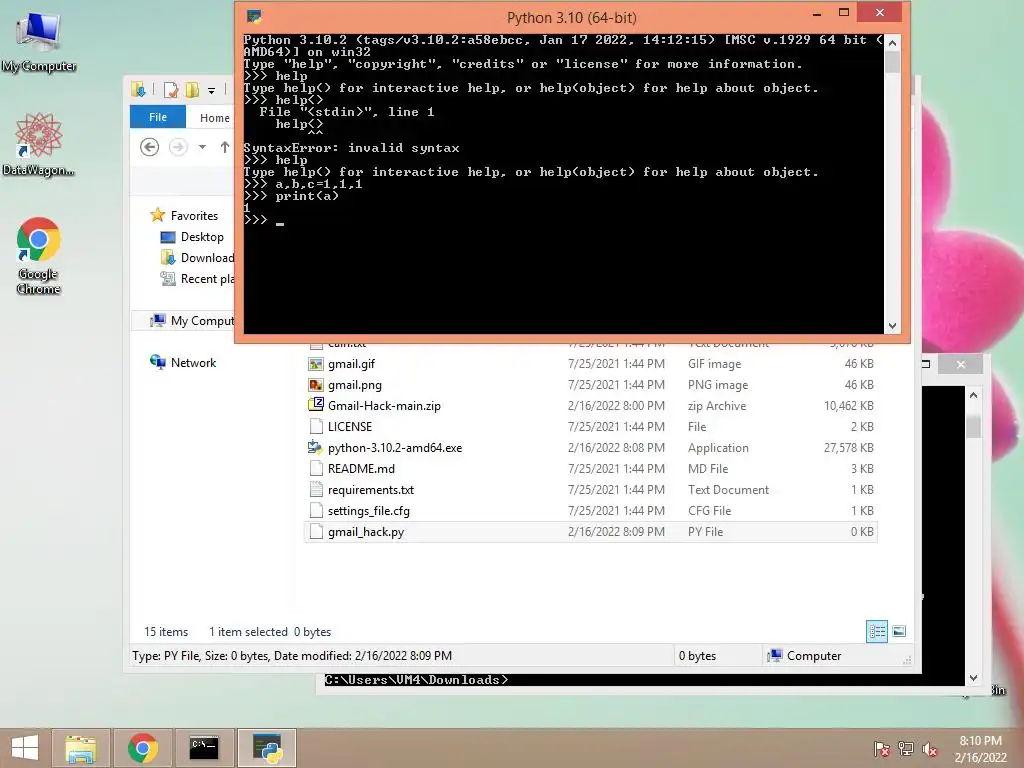The height and width of the screenshot is (768, 1024).
Task: Select Network in the navigation pane
Action: tap(183, 362)
